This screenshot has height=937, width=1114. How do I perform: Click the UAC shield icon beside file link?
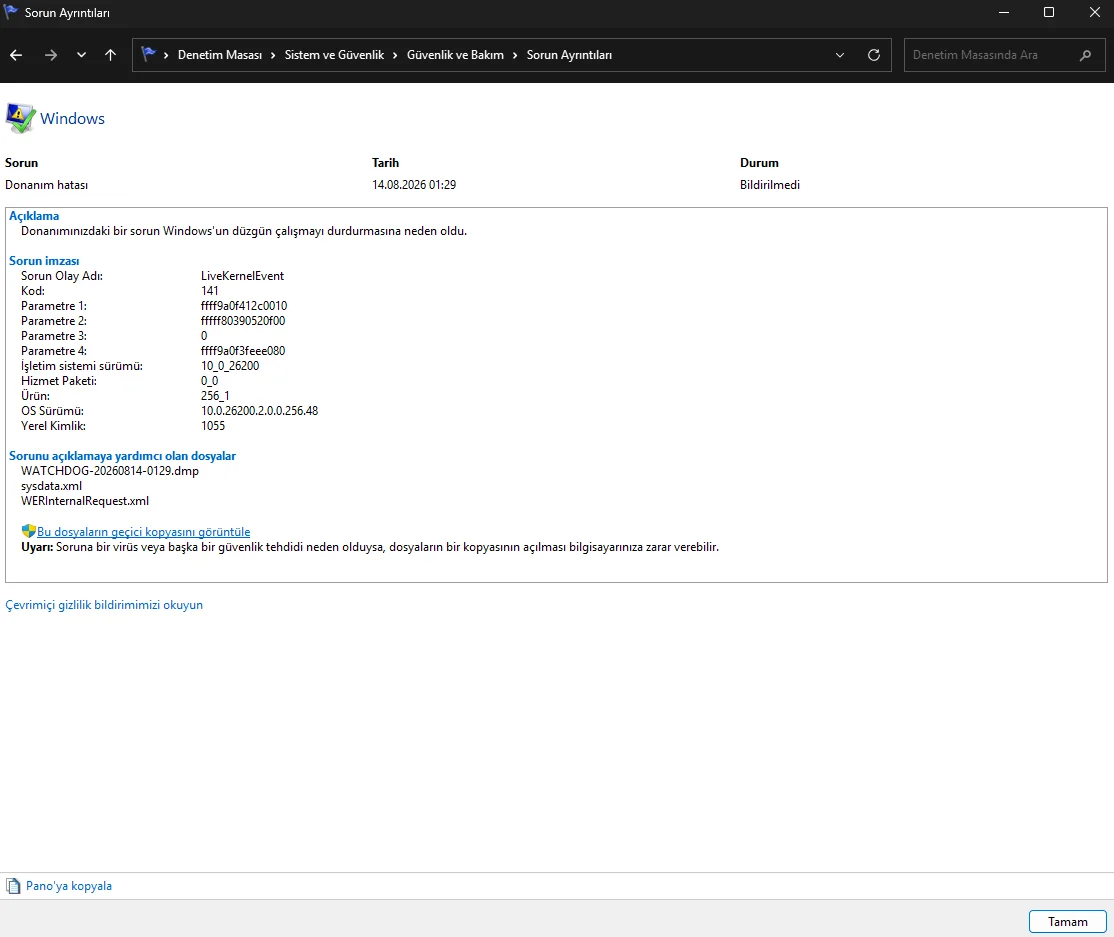(x=28, y=531)
